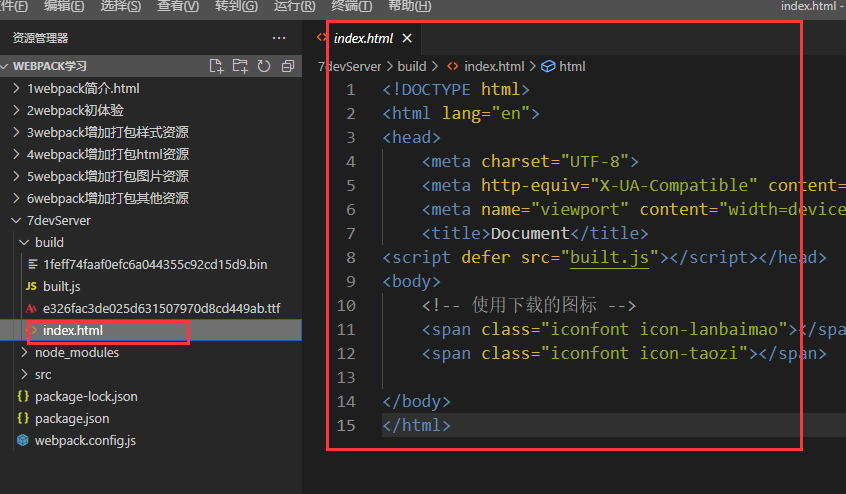This screenshot has height=494, width=846.
Task: Expand the 1webpack简介.html folder
Action: (16, 88)
